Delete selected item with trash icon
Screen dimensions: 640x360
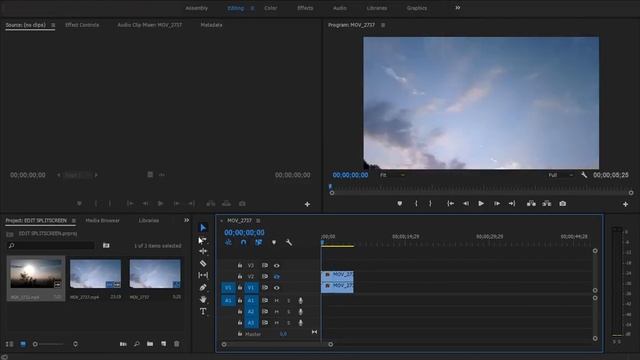click(x=177, y=344)
